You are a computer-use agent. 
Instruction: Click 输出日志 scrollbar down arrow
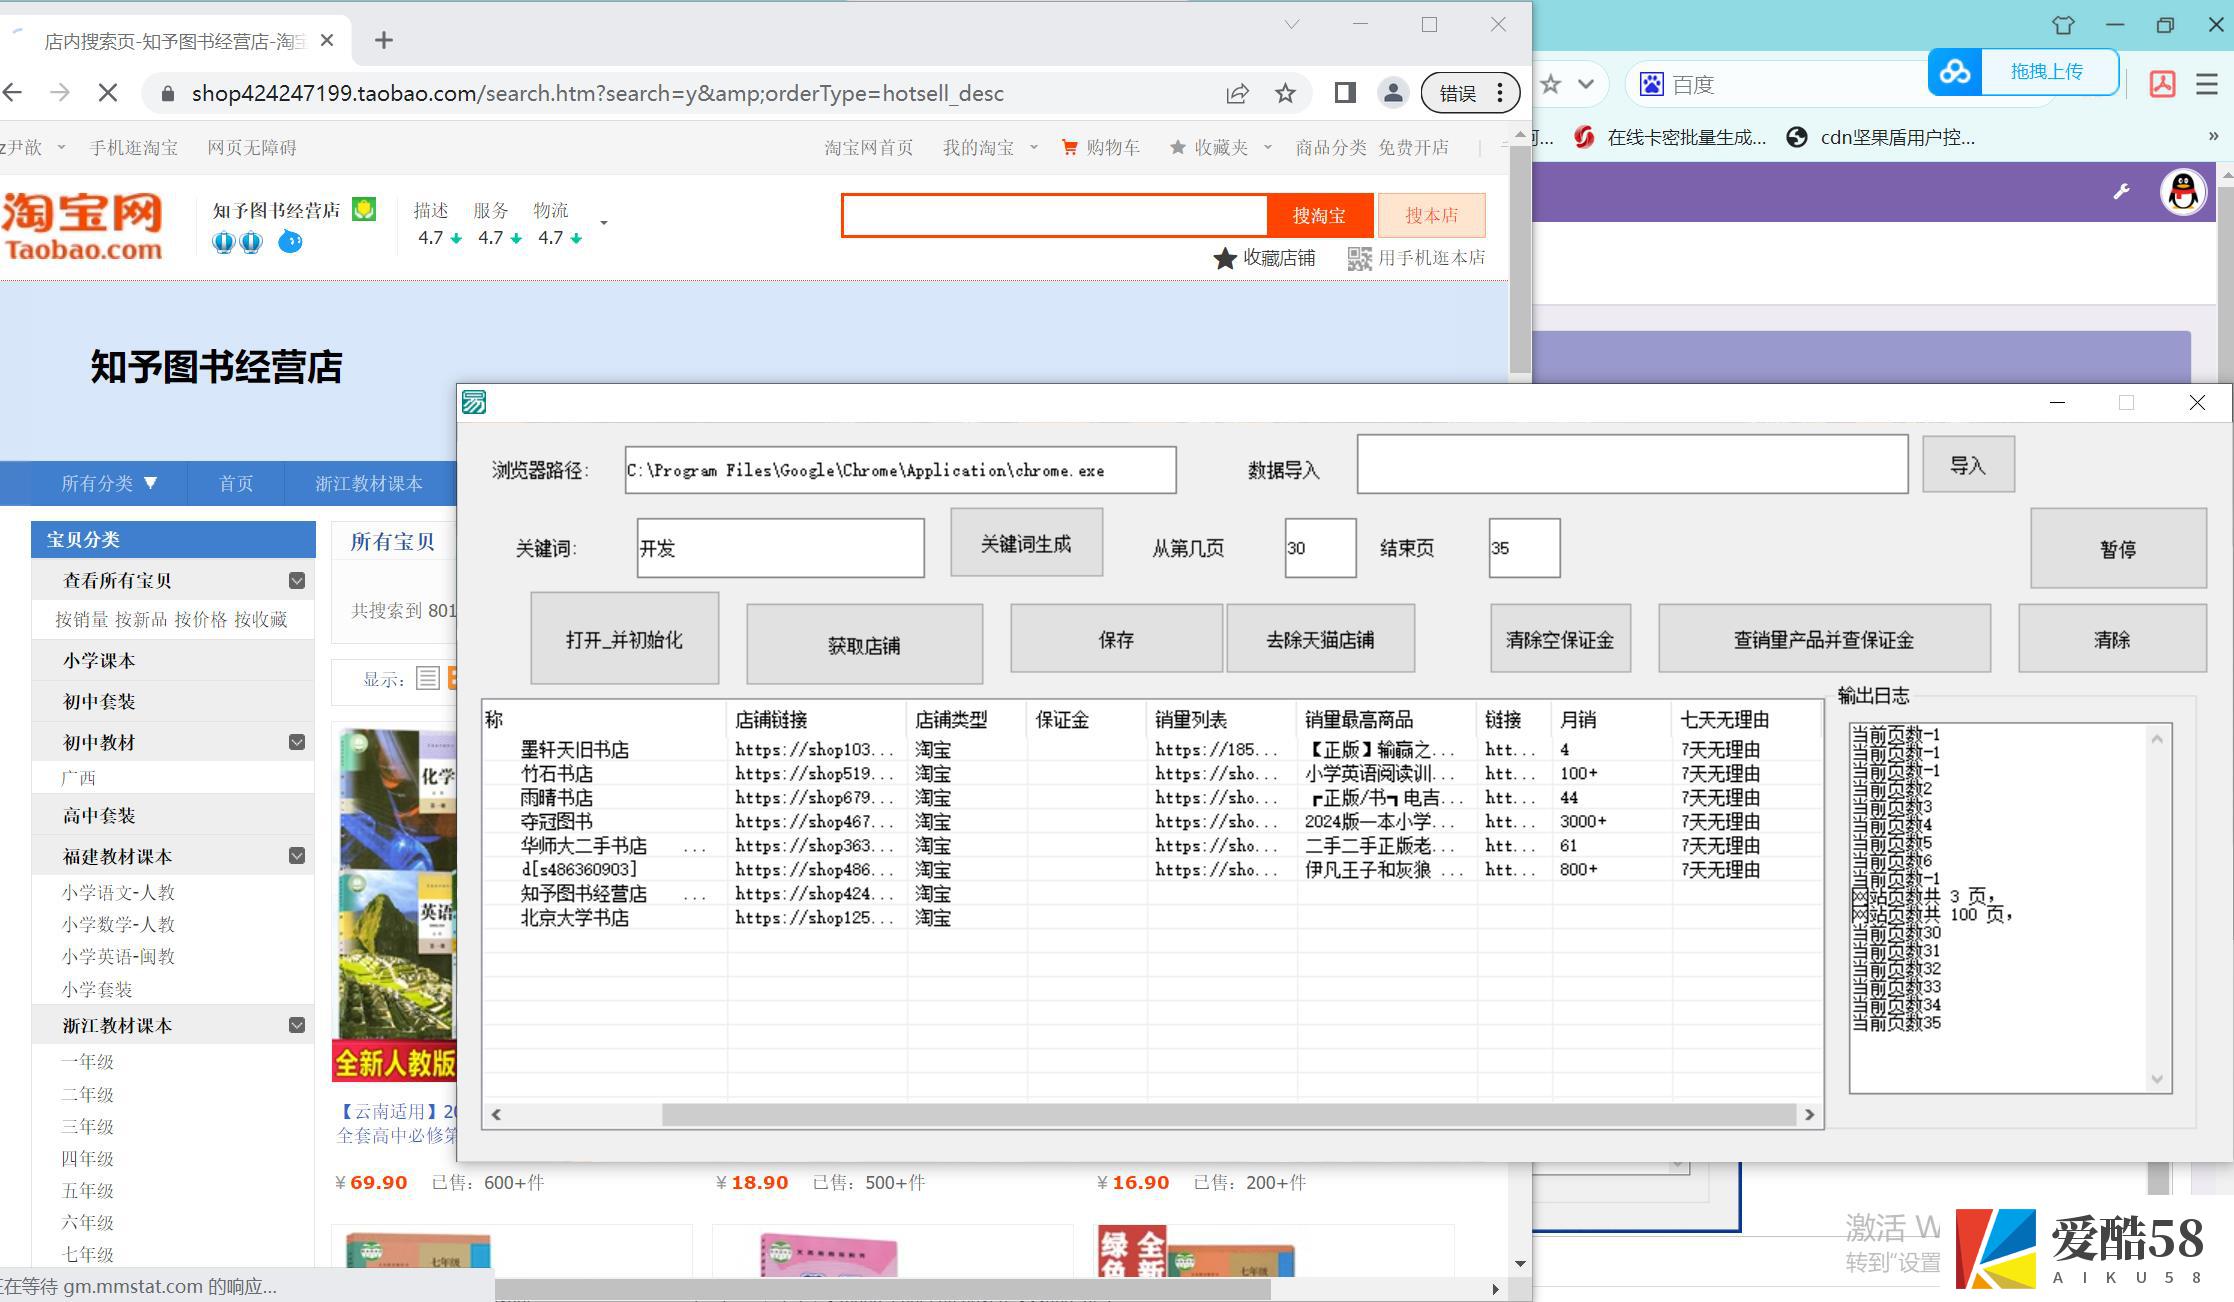(x=2157, y=1079)
